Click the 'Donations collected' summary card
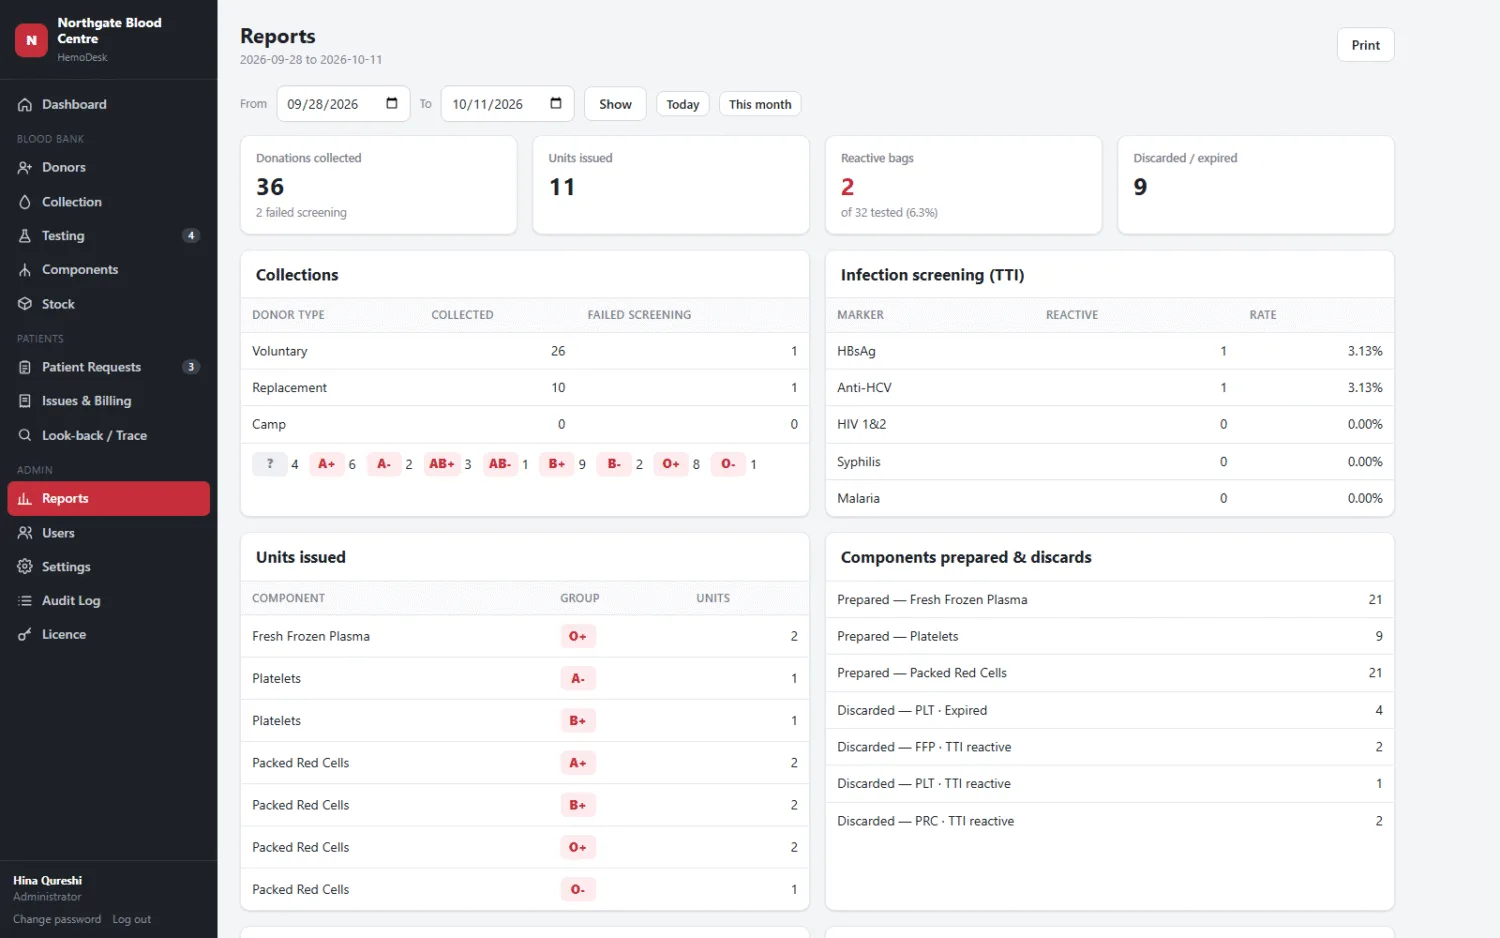This screenshot has width=1500, height=938. point(378,185)
